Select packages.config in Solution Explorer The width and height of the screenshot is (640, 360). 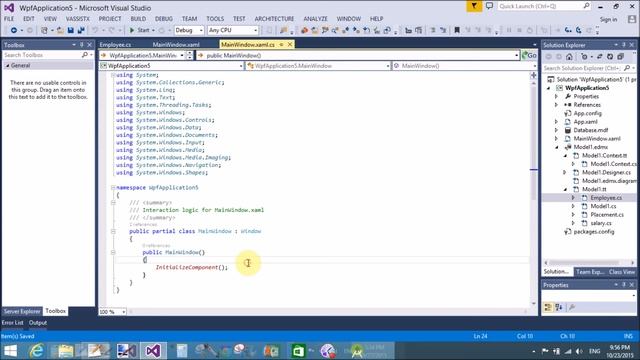pos(593,231)
